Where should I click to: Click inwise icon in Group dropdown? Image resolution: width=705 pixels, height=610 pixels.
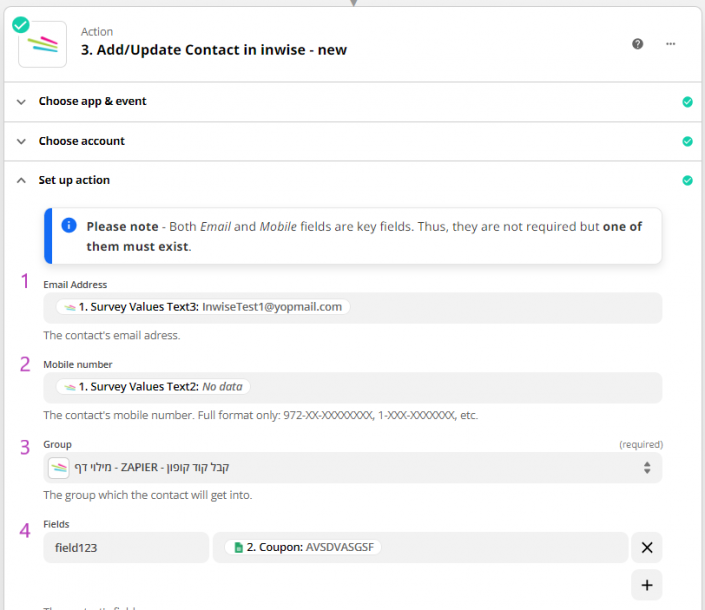58,468
